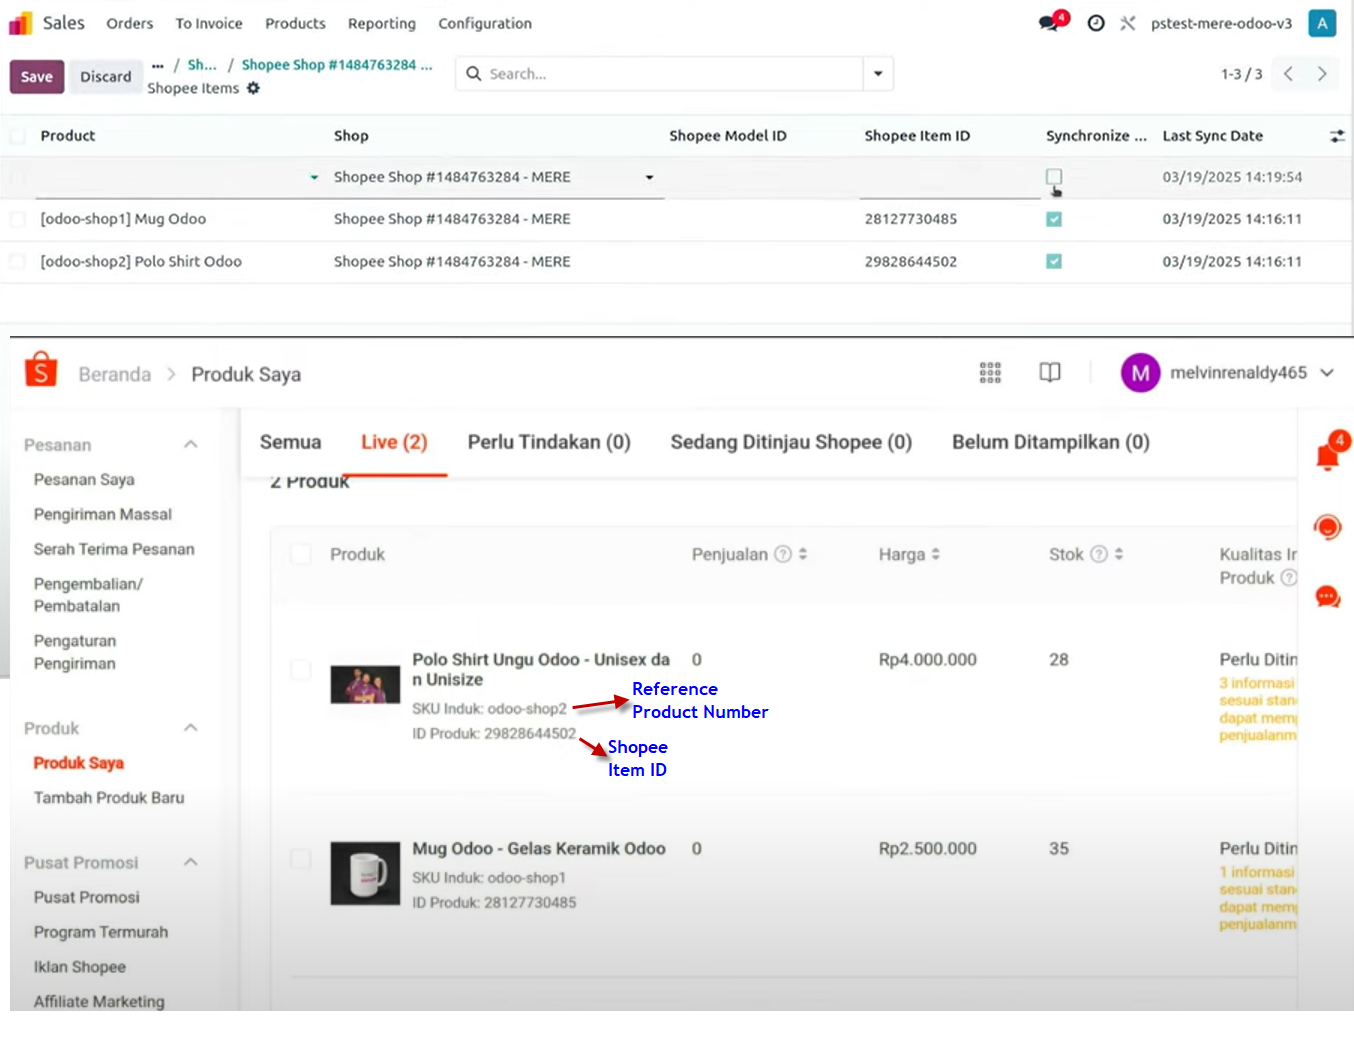Image resolution: width=1354 pixels, height=1046 pixels.
Task: Click the Discard button
Action: click(x=106, y=77)
